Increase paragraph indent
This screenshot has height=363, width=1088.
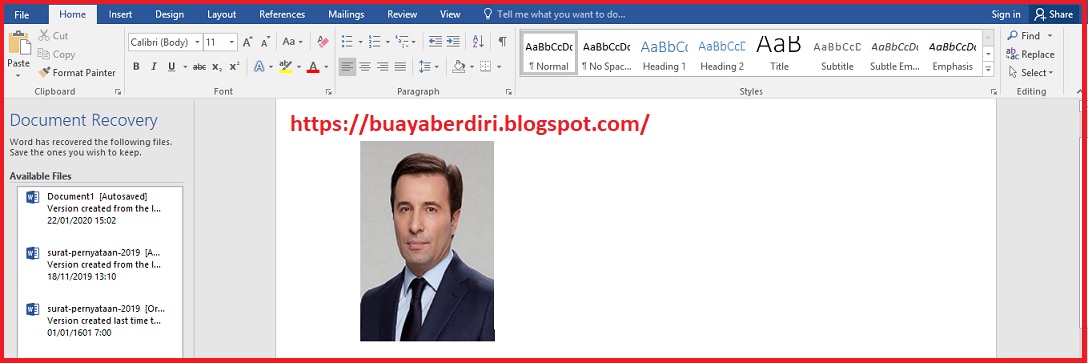pos(452,42)
